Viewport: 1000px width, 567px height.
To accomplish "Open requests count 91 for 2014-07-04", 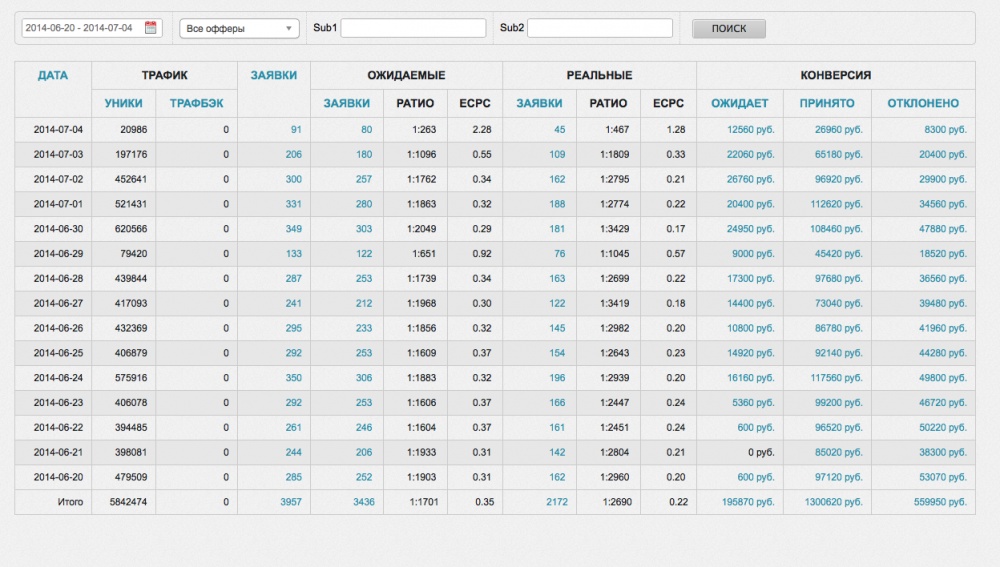I will click(x=296, y=129).
